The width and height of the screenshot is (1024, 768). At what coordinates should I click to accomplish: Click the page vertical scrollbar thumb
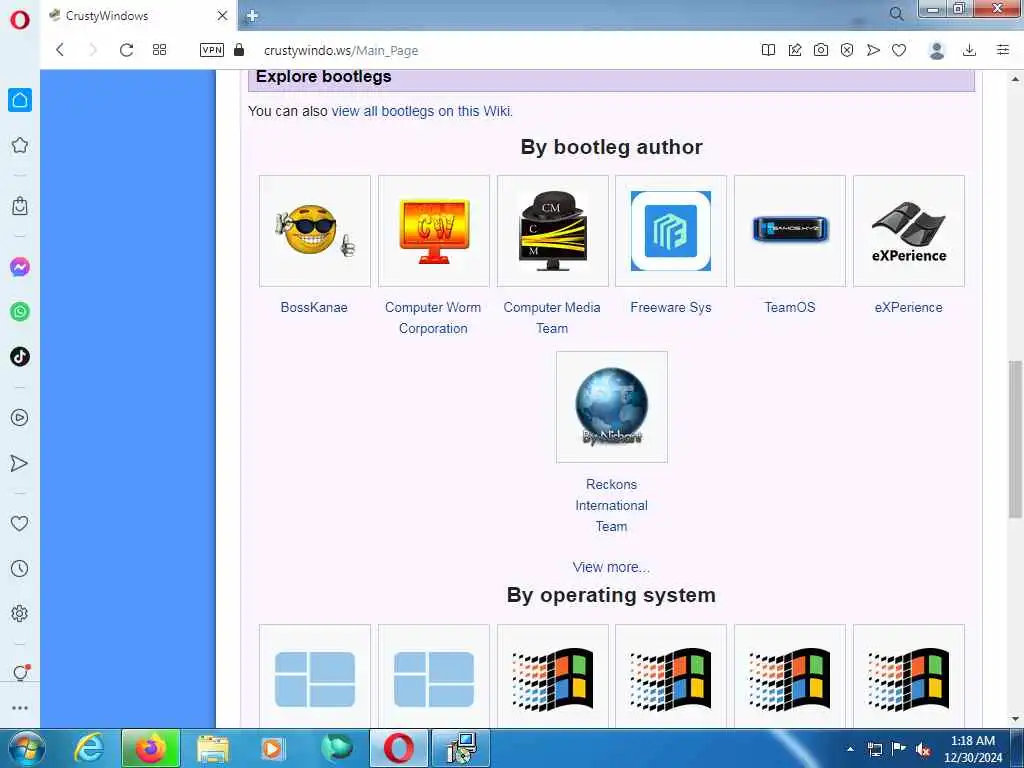[x=1015, y=438]
